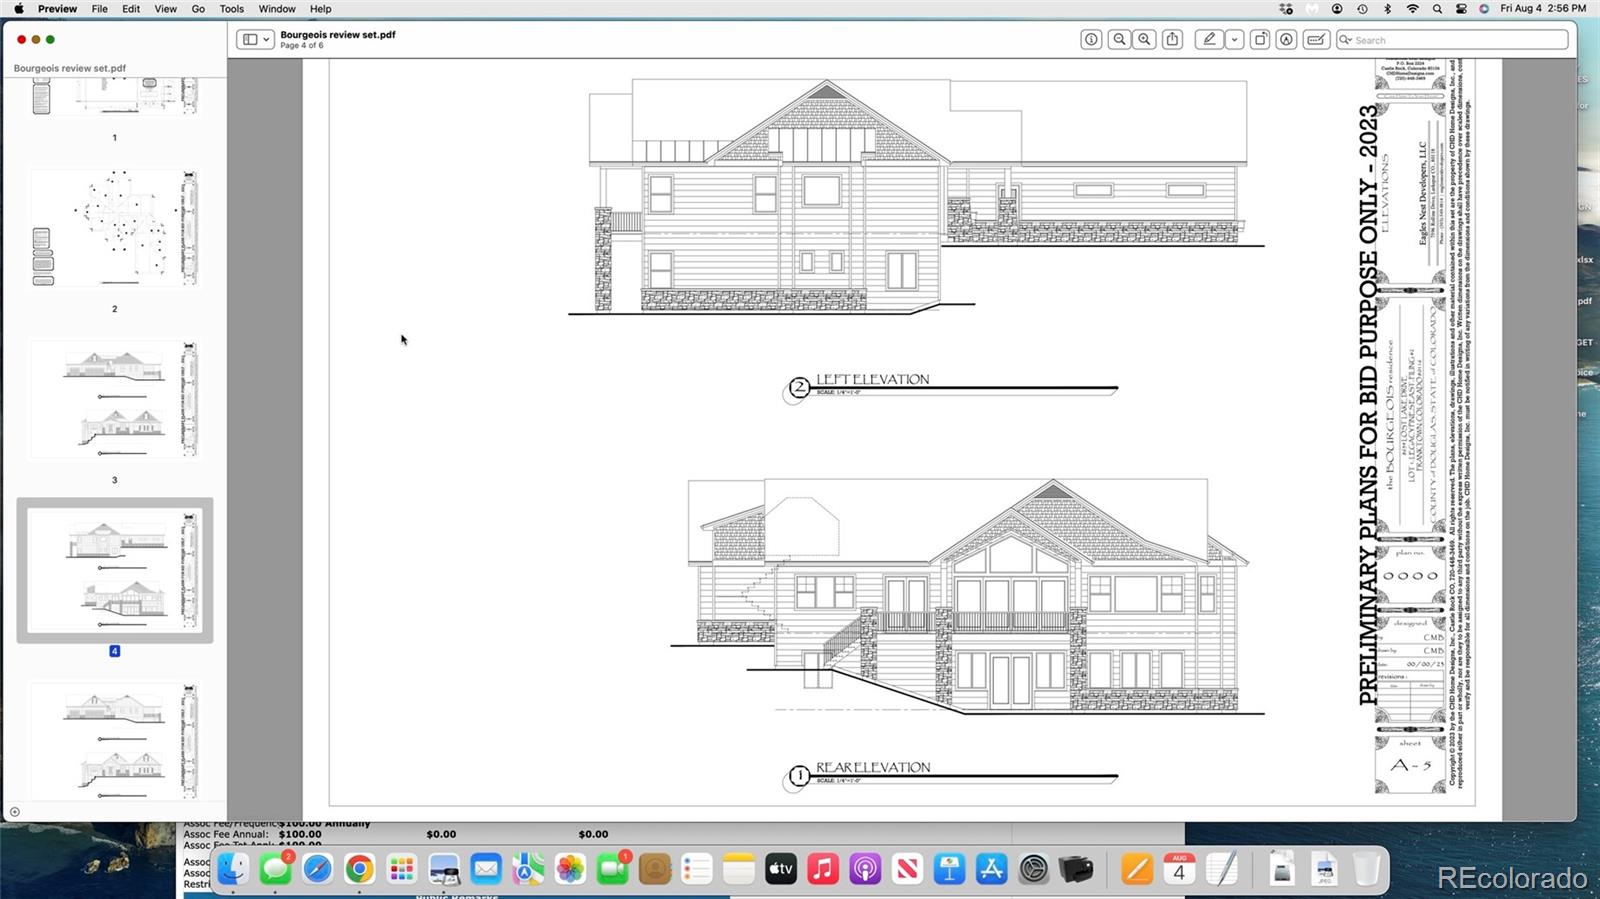Open the Tools menu
The height and width of the screenshot is (899, 1600).
point(231,9)
